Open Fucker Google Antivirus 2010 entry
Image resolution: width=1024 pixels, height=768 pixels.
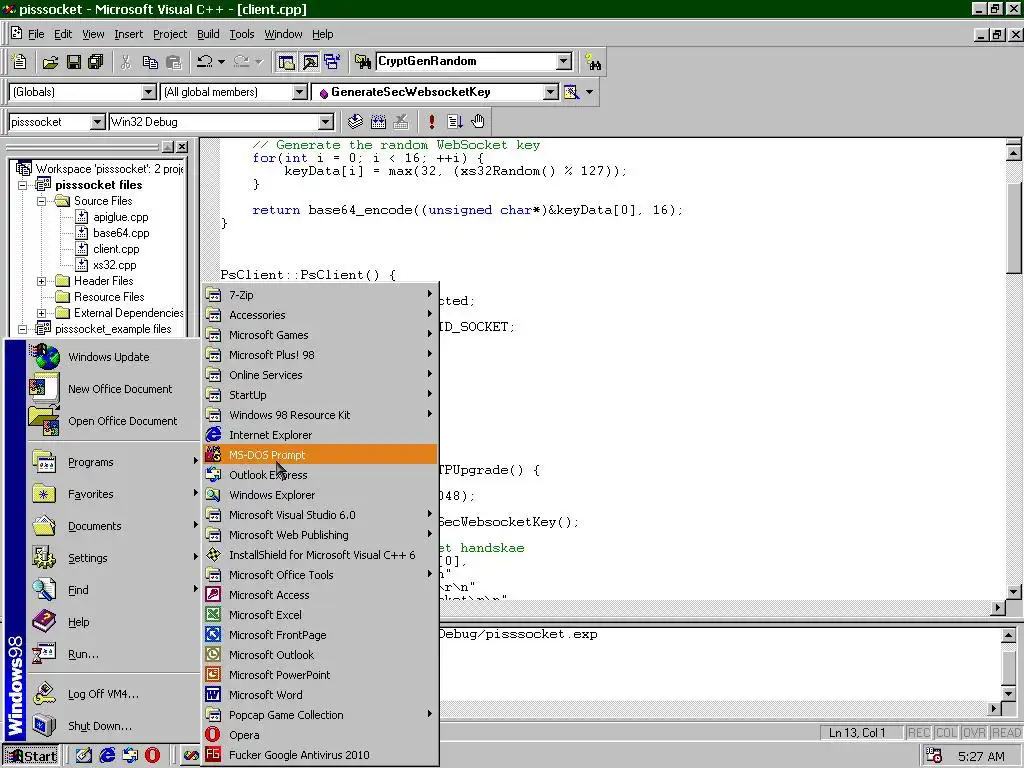click(320, 755)
